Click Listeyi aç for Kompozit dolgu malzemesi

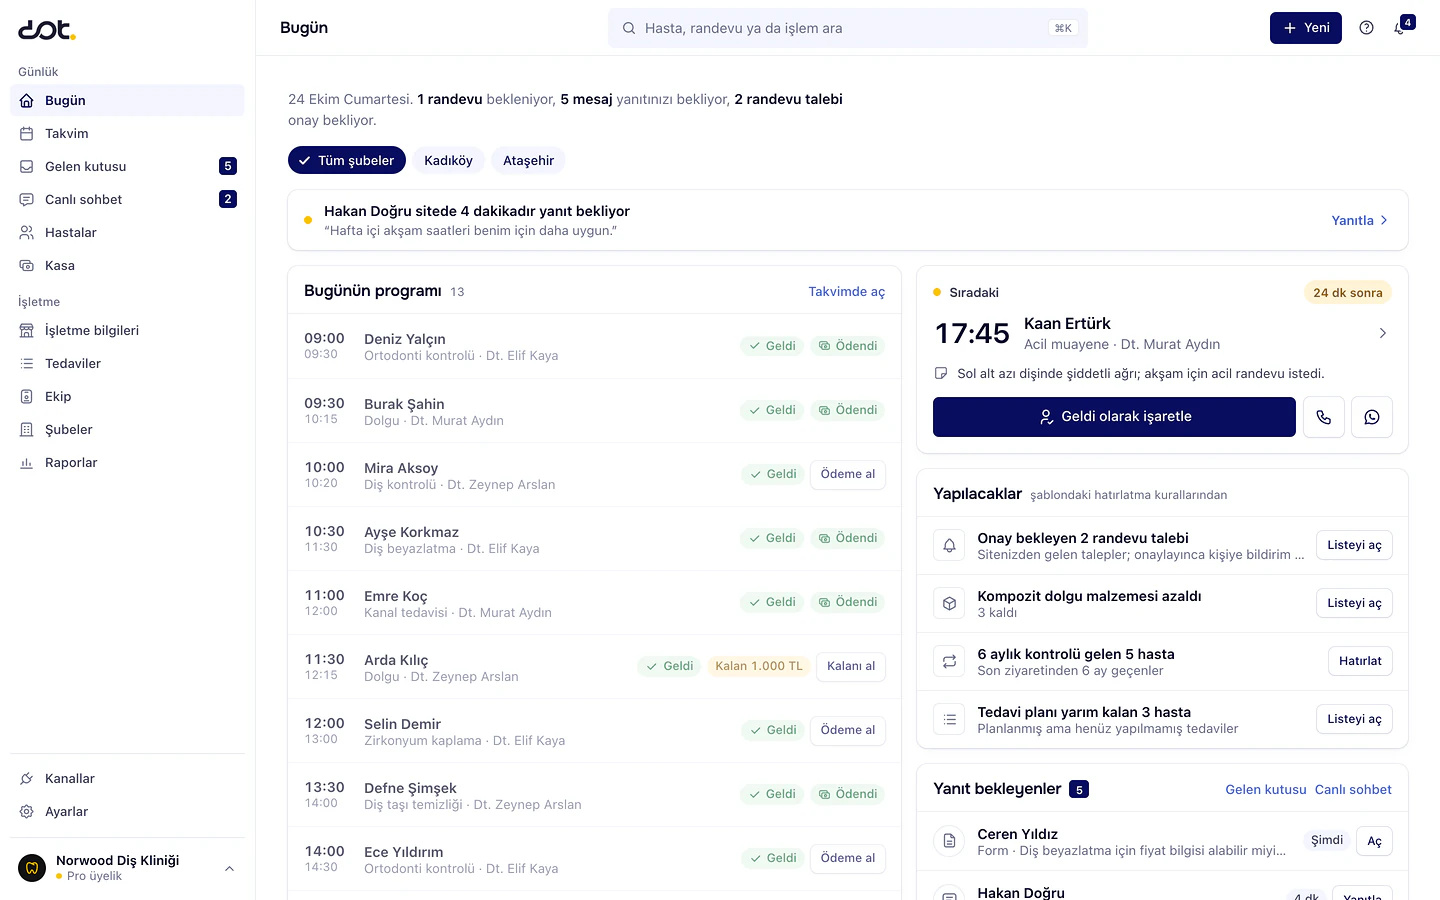click(x=1354, y=603)
